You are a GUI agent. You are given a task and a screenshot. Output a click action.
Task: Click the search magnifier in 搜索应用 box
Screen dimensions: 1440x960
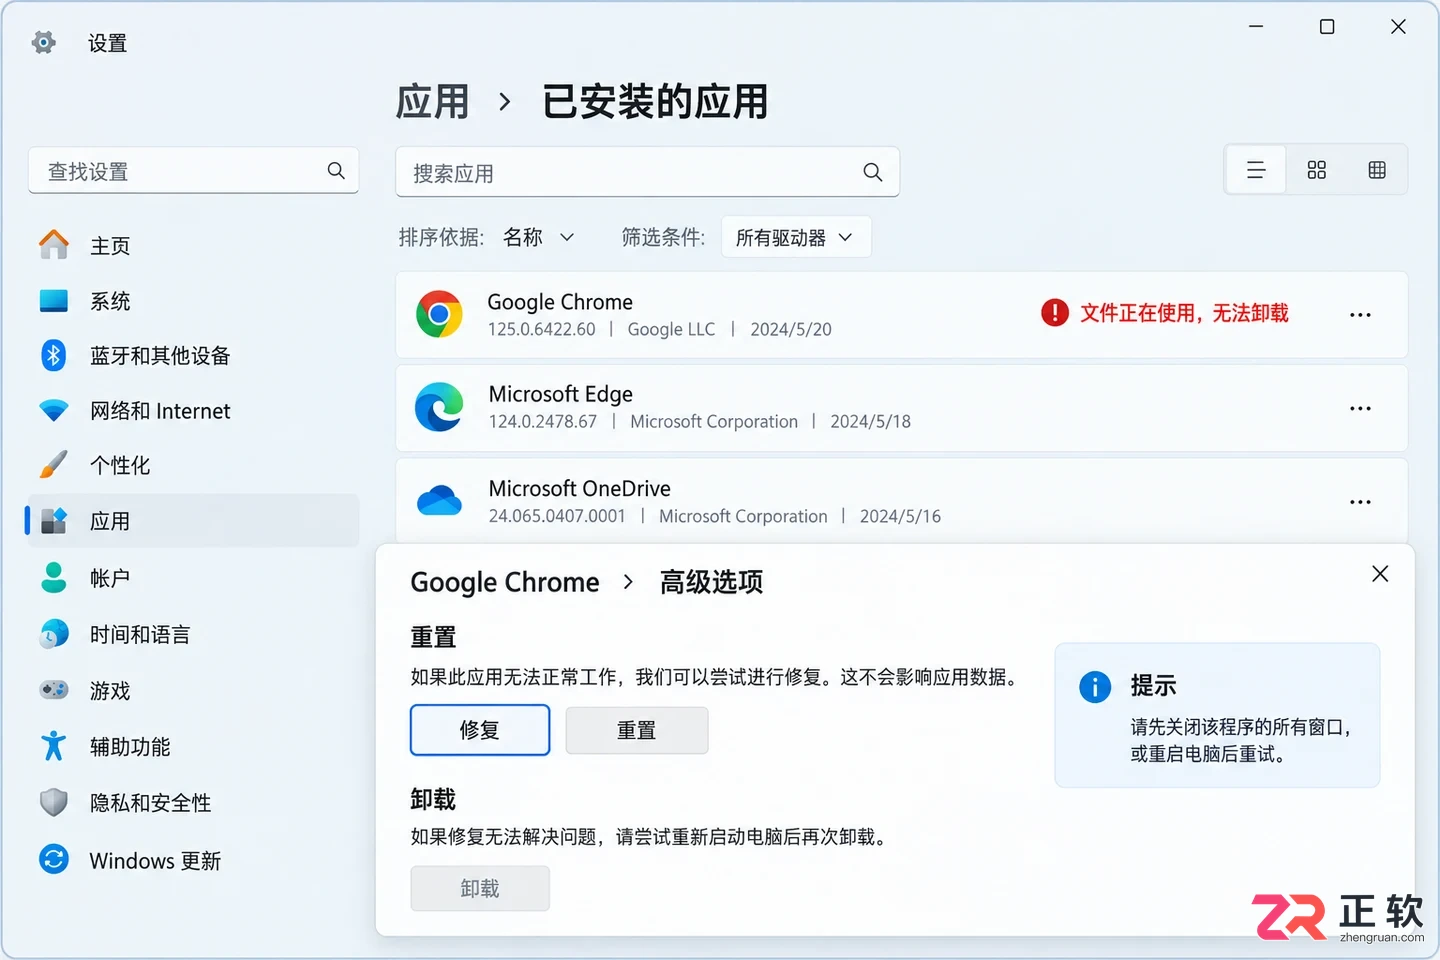click(873, 172)
